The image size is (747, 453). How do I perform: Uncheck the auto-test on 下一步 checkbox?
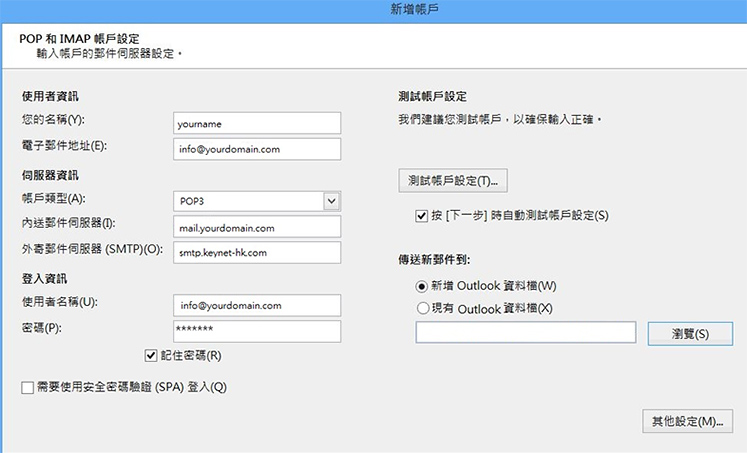[x=421, y=215]
